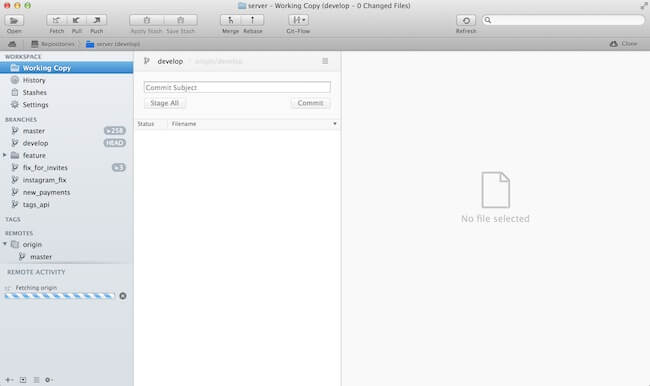This screenshot has height=386, width=650.
Task: Click the origin/develop tracking label
Action: [218, 61]
